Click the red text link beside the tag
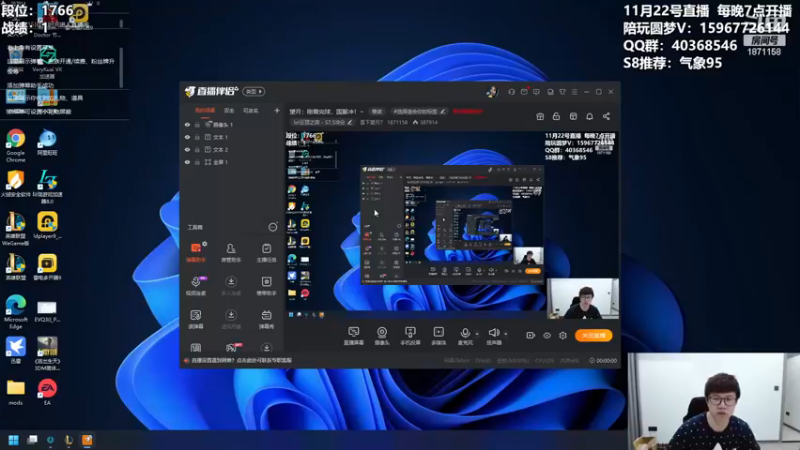Image resolution: width=800 pixels, height=450 pixels. (x=467, y=111)
